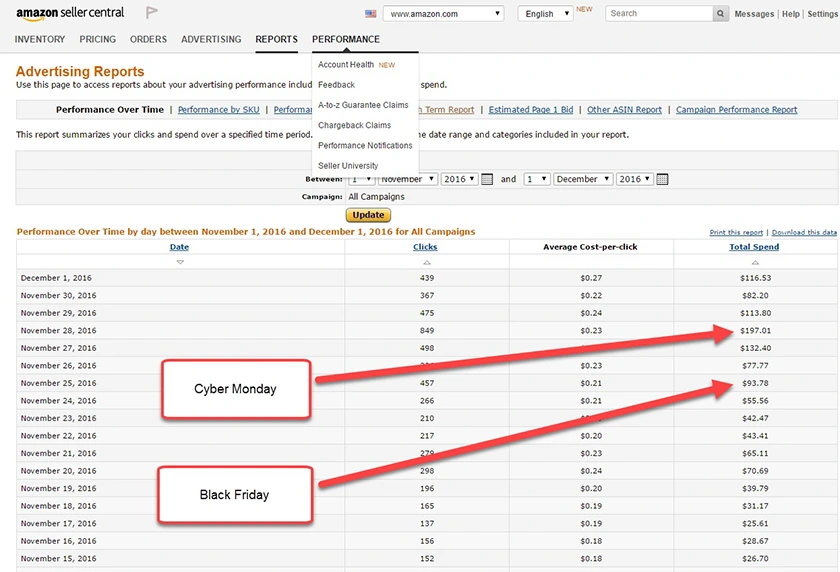The height and width of the screenshot is (572, 840).
Task: Open the English language dropdown
Action: click(545, 14)
